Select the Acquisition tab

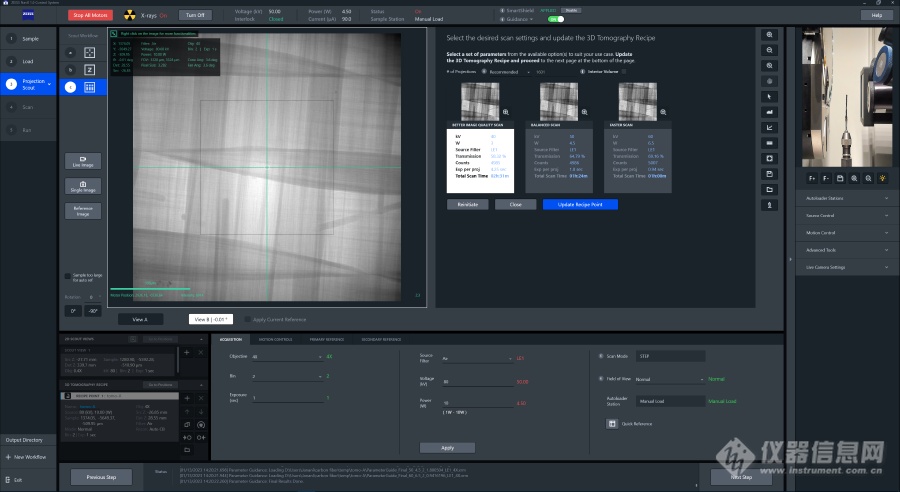231,339
